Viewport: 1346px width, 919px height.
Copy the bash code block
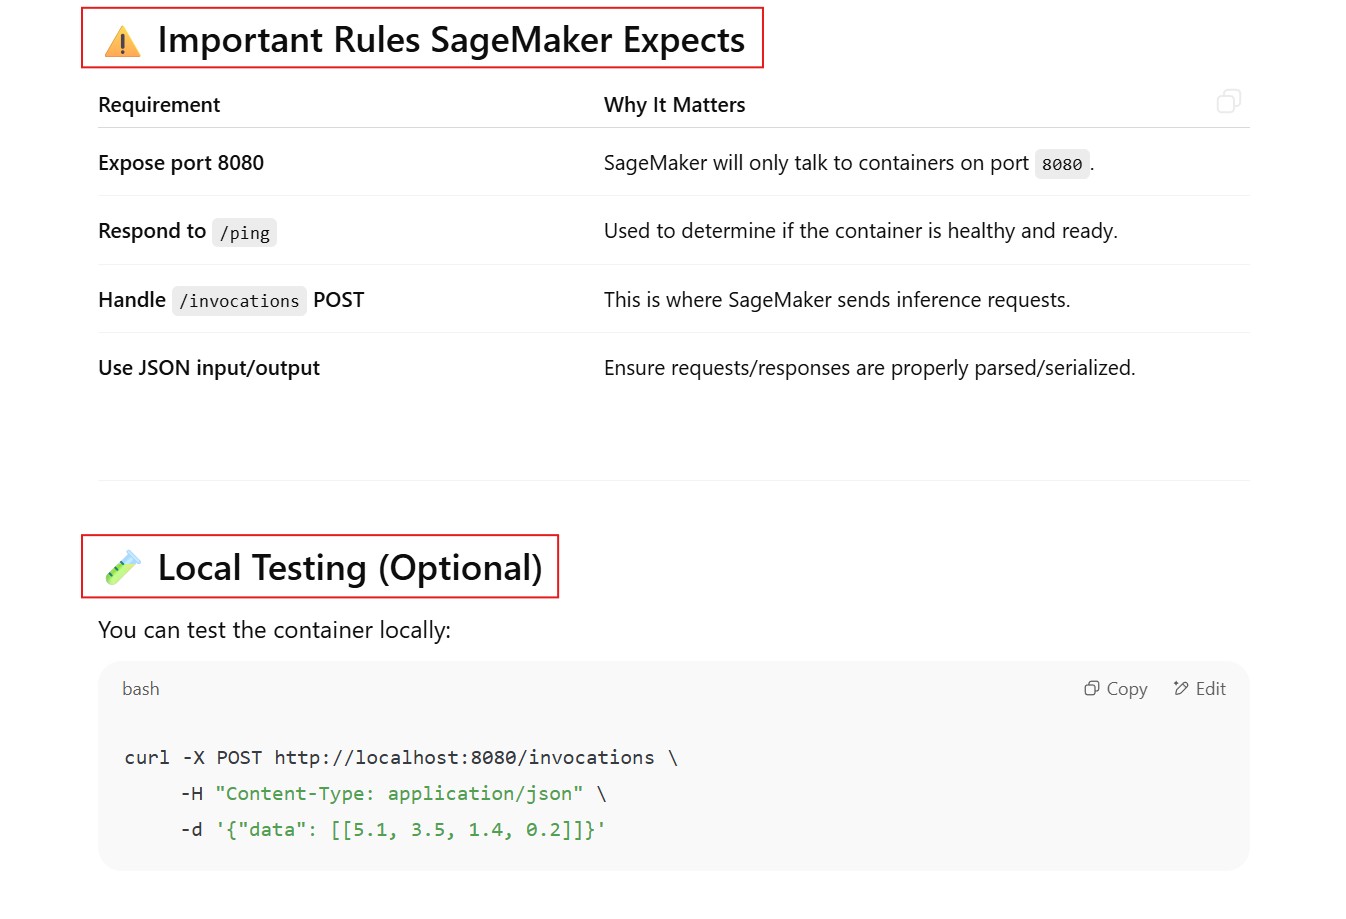coord(1115,689)
